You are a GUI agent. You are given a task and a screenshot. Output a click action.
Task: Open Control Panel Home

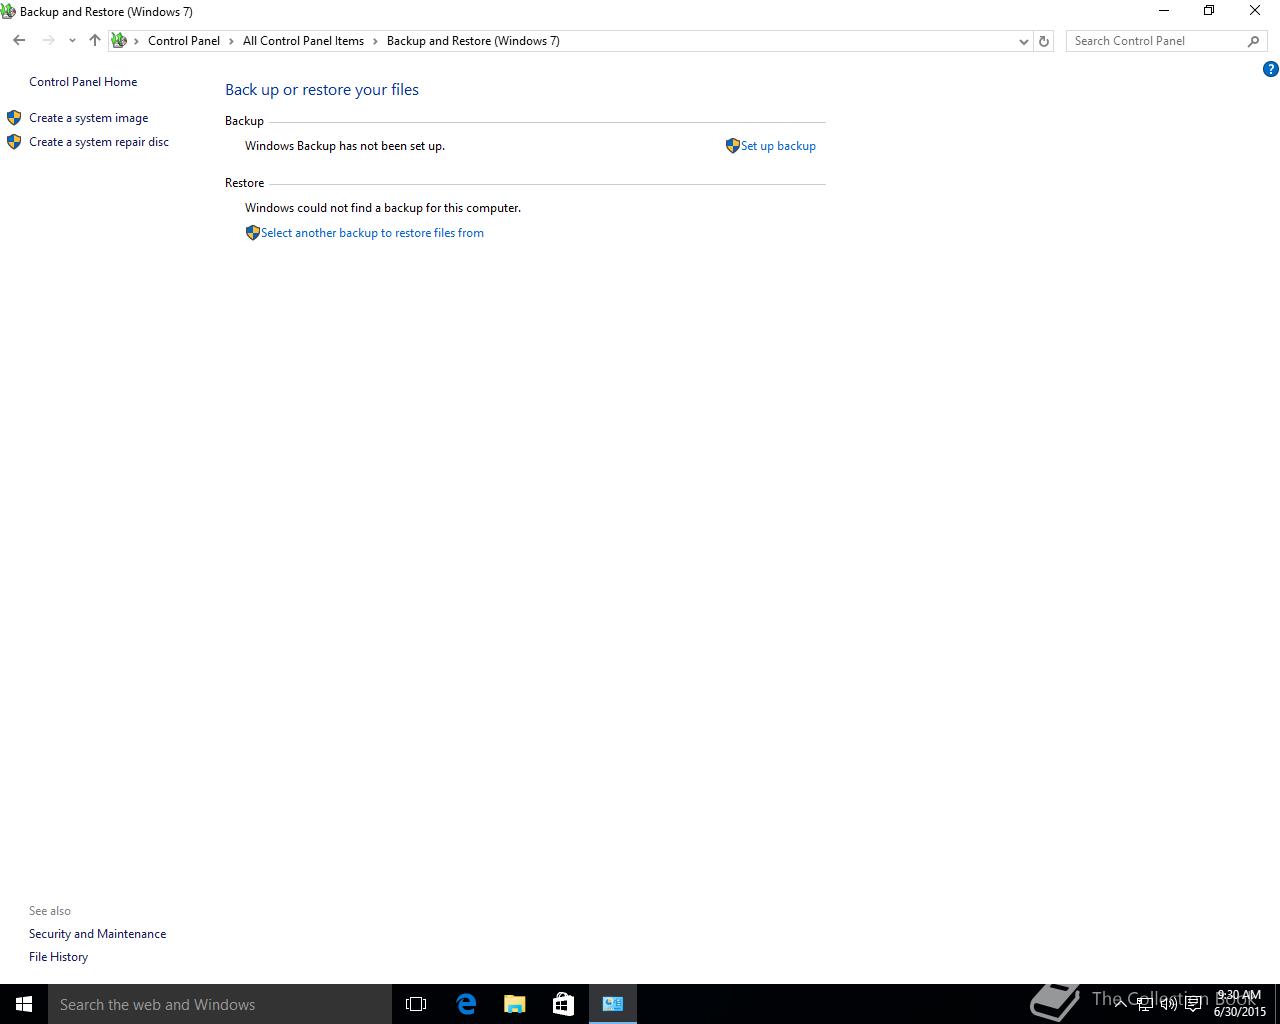tap(83, 82)
